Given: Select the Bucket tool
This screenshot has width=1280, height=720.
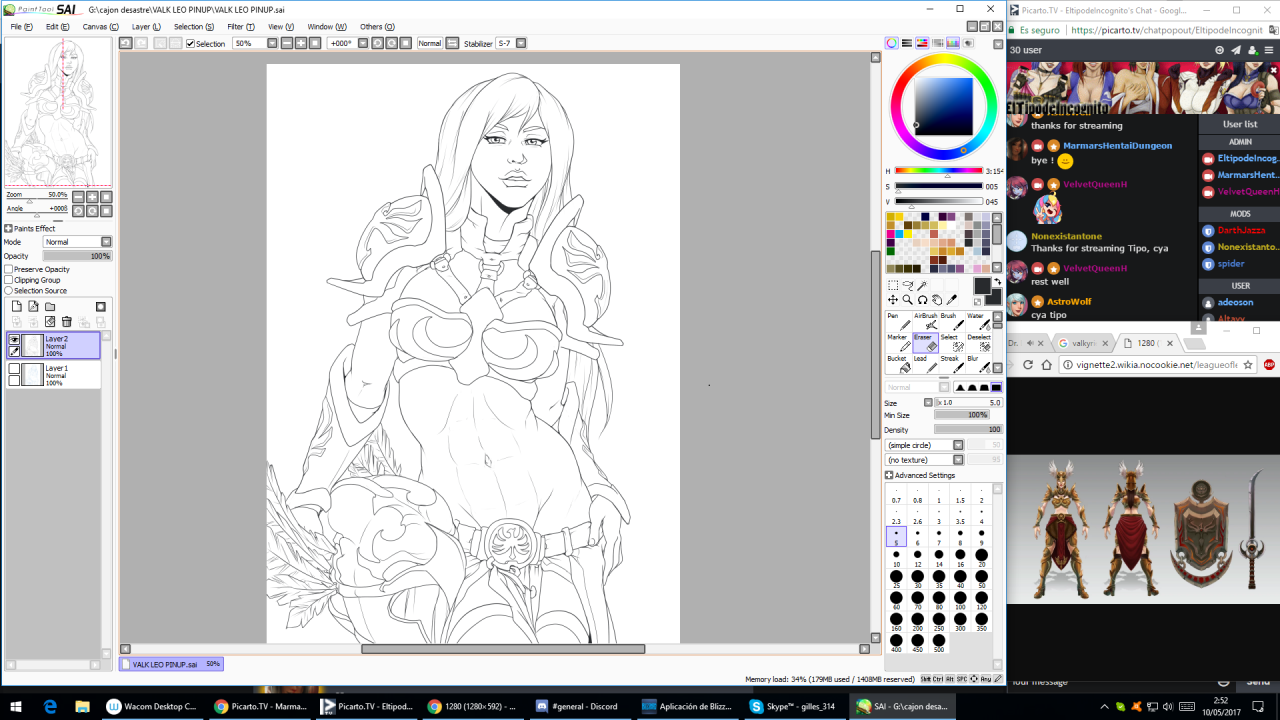Looking at the screenshot, I should 899,363.
